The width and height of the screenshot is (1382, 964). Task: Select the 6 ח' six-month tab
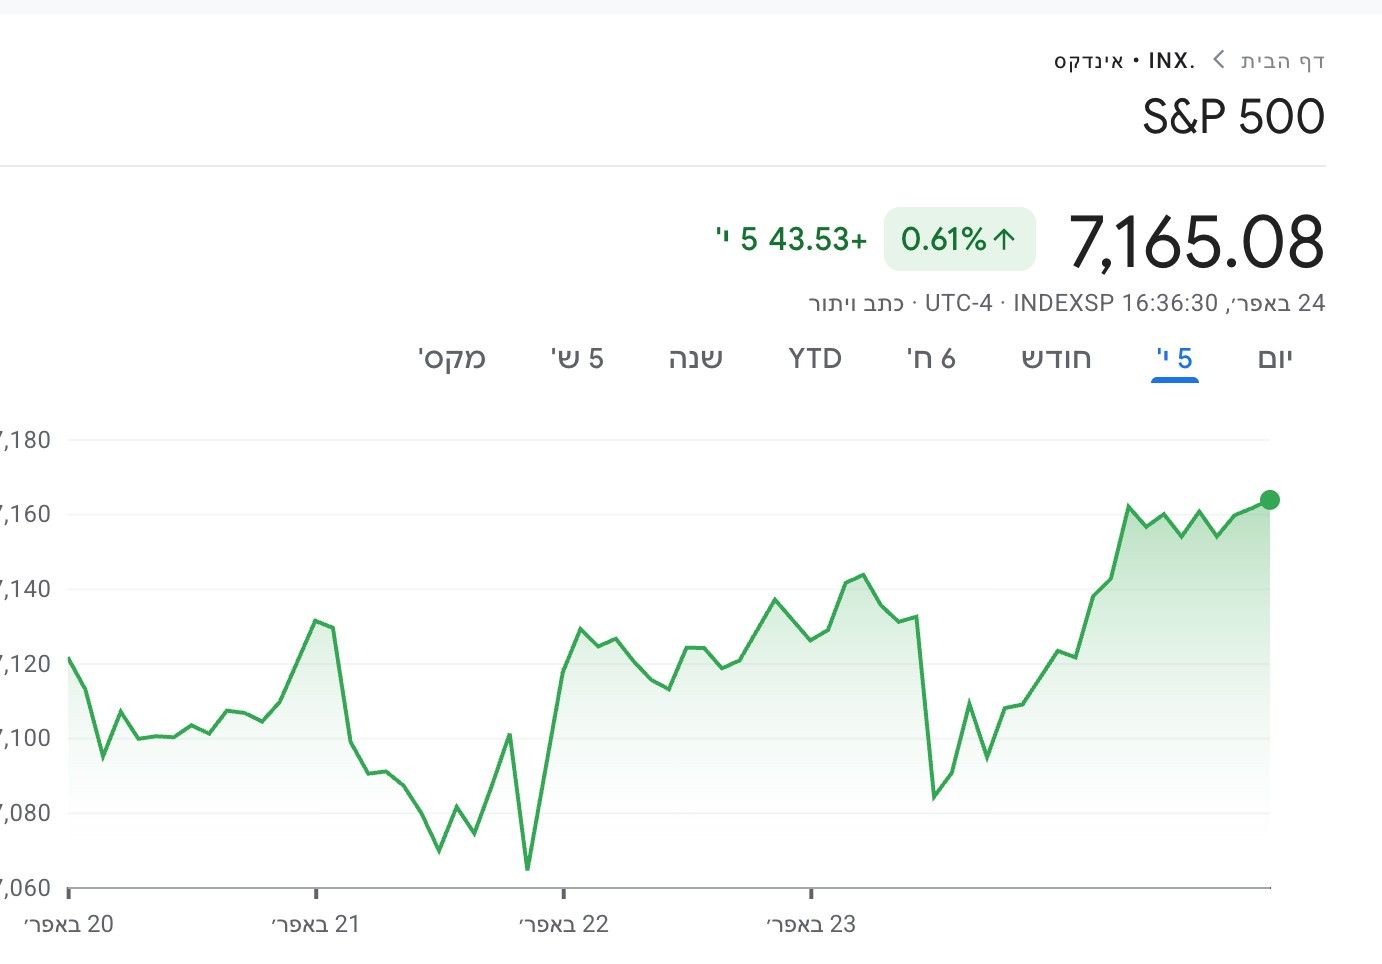931,358
